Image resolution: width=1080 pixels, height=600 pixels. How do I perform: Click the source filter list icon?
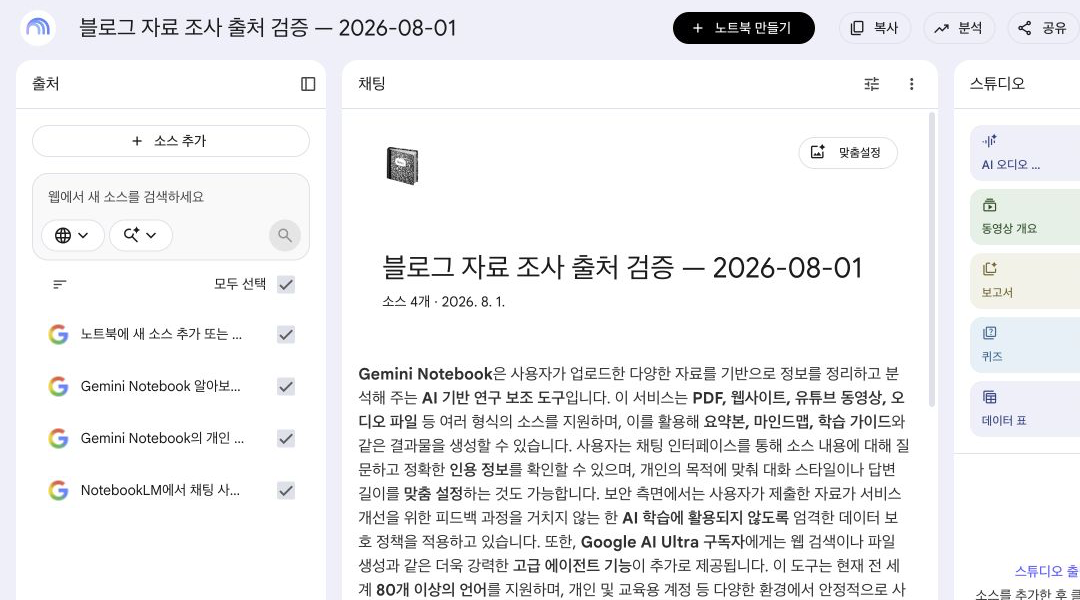[60, 284]
